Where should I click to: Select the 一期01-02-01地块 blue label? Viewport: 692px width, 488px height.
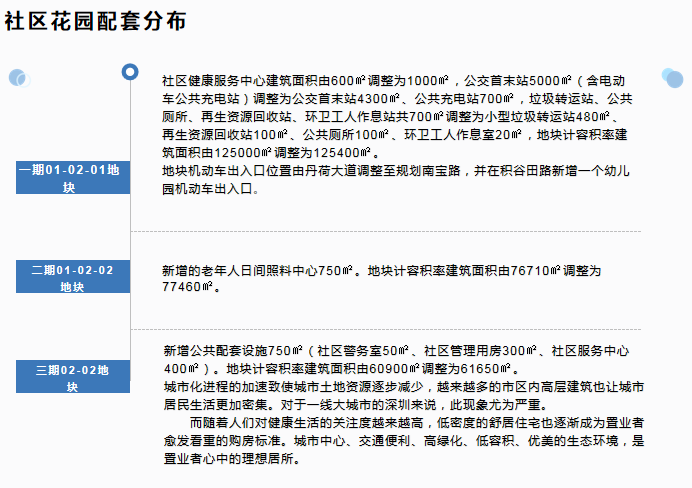pyautogui.click(x=73, y=178)
